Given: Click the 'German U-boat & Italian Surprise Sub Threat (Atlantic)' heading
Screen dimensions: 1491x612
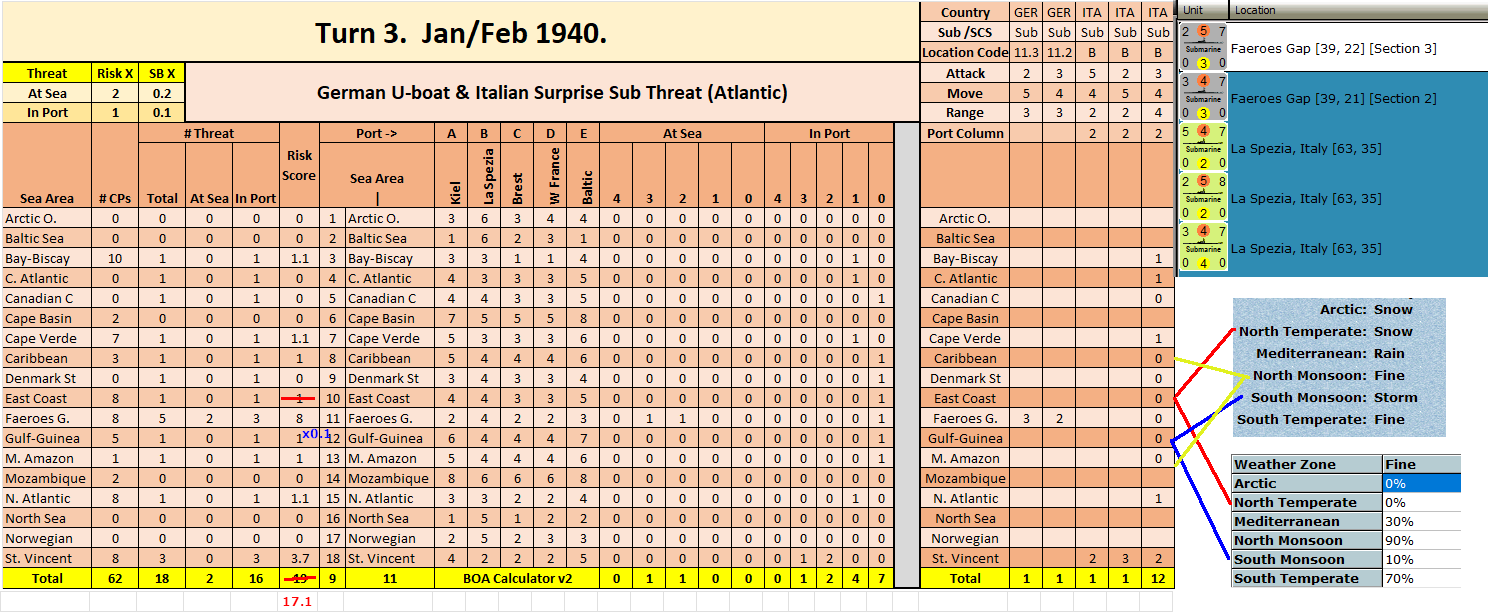Looking at the screenshot, I should click(x=552, y=93).
